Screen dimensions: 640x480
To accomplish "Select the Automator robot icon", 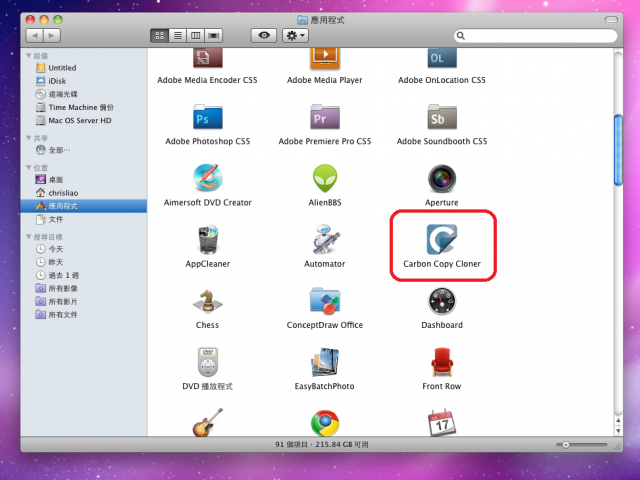I will pyautogui.click(x=325, y=239).
